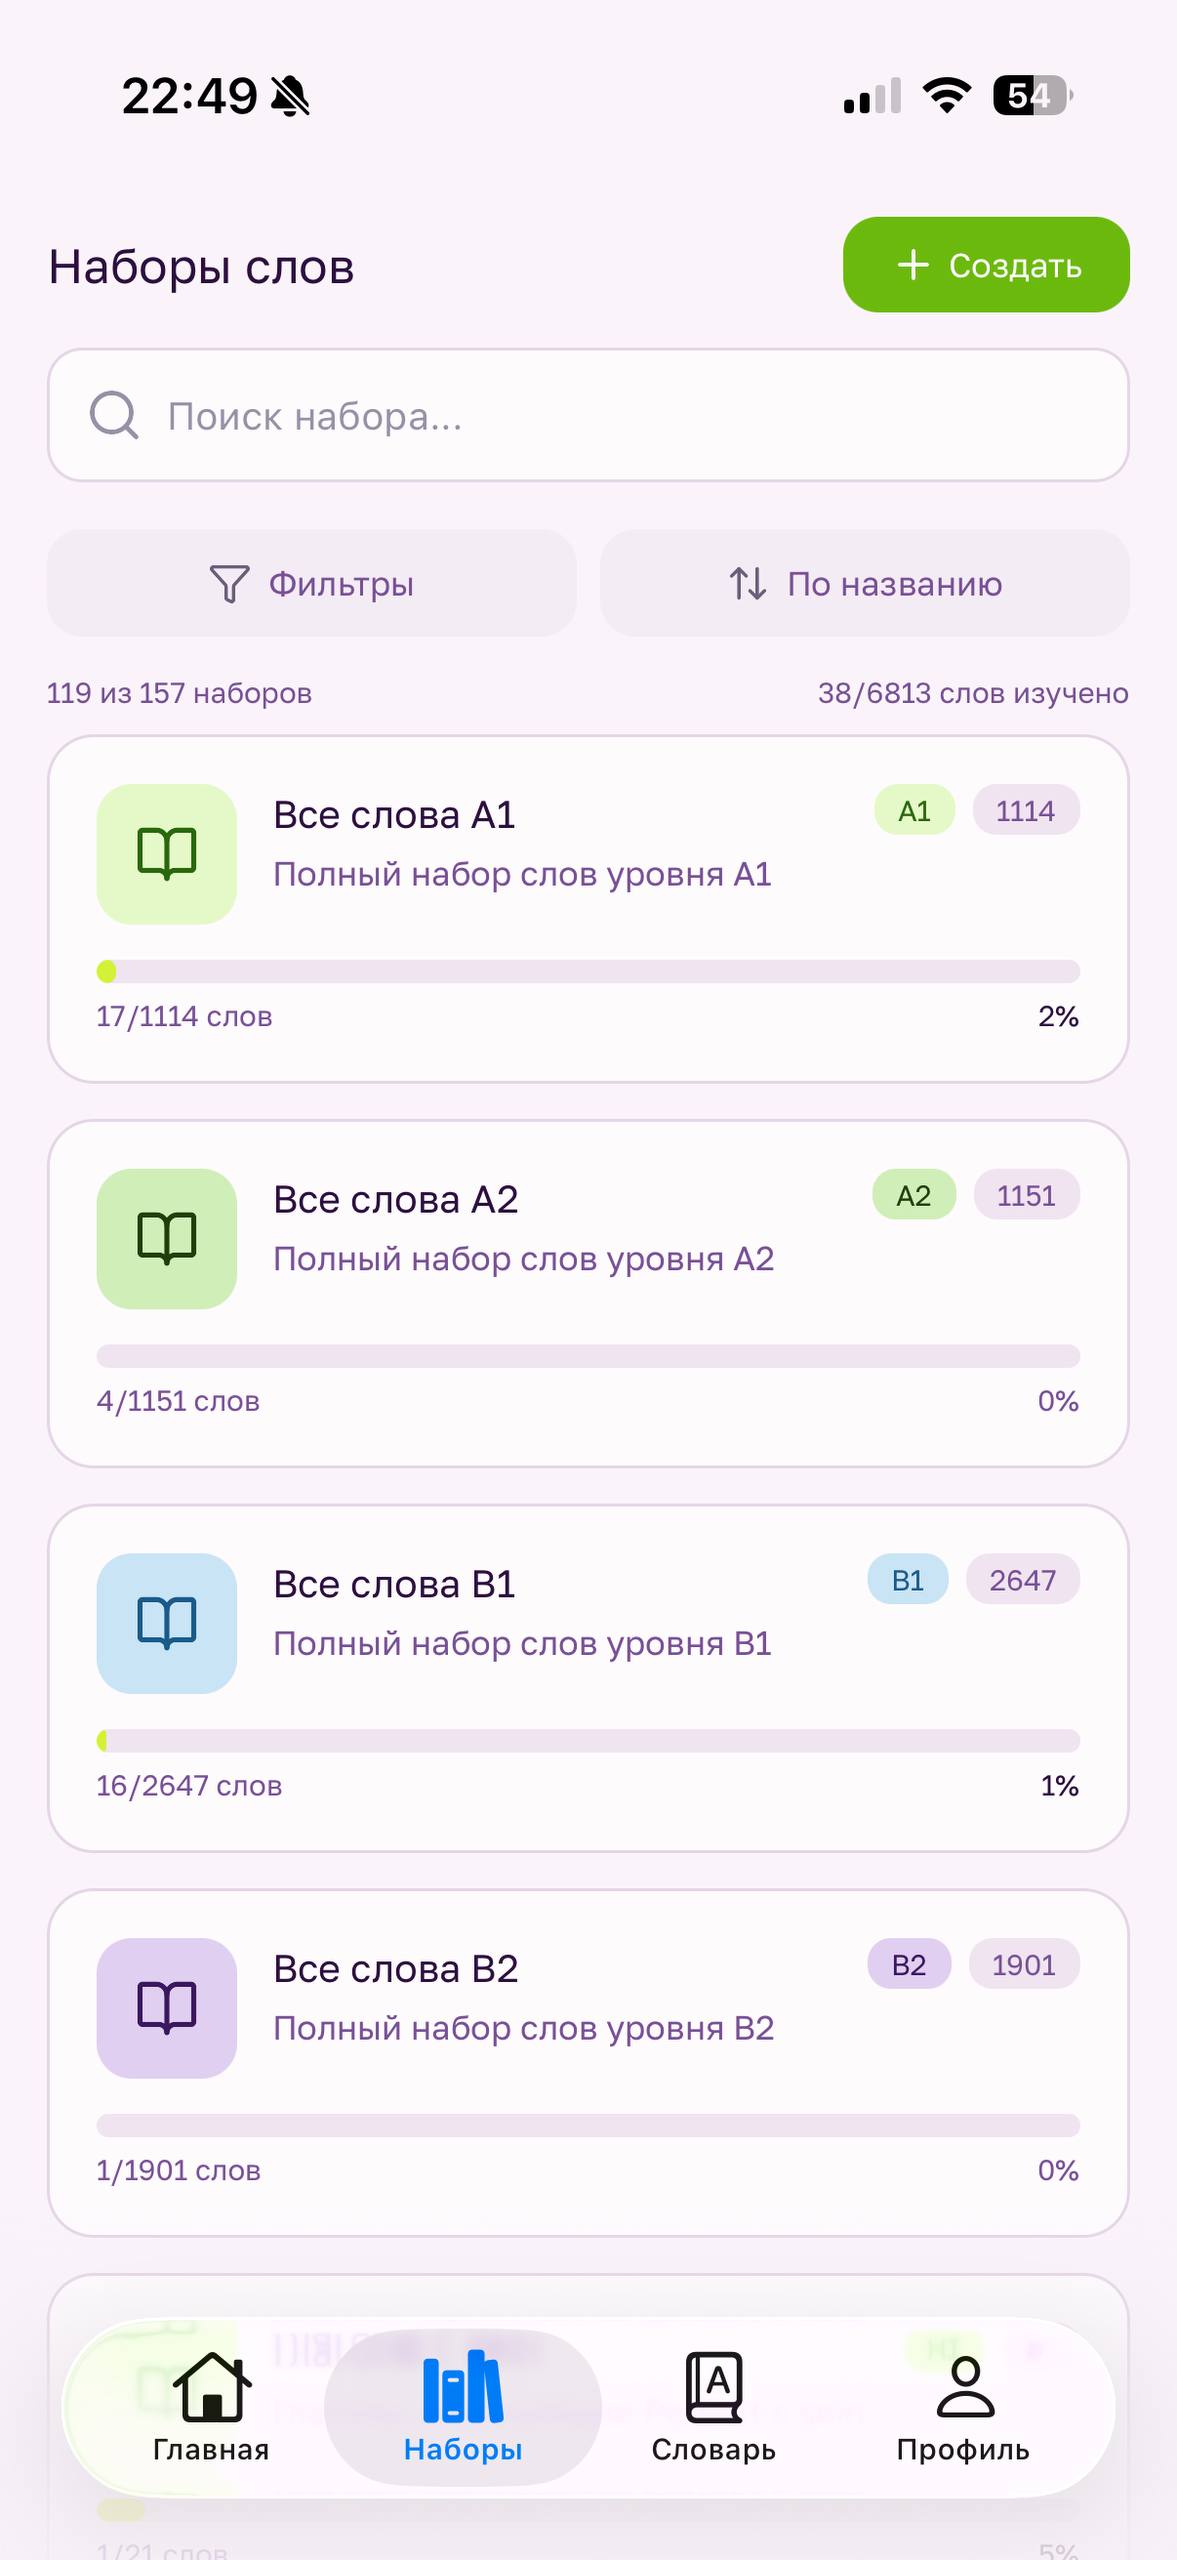The height and width of the screenshot is (2560, 1177).
Task: Tap the B1 level badge
Action: (x=907, y=1580)
